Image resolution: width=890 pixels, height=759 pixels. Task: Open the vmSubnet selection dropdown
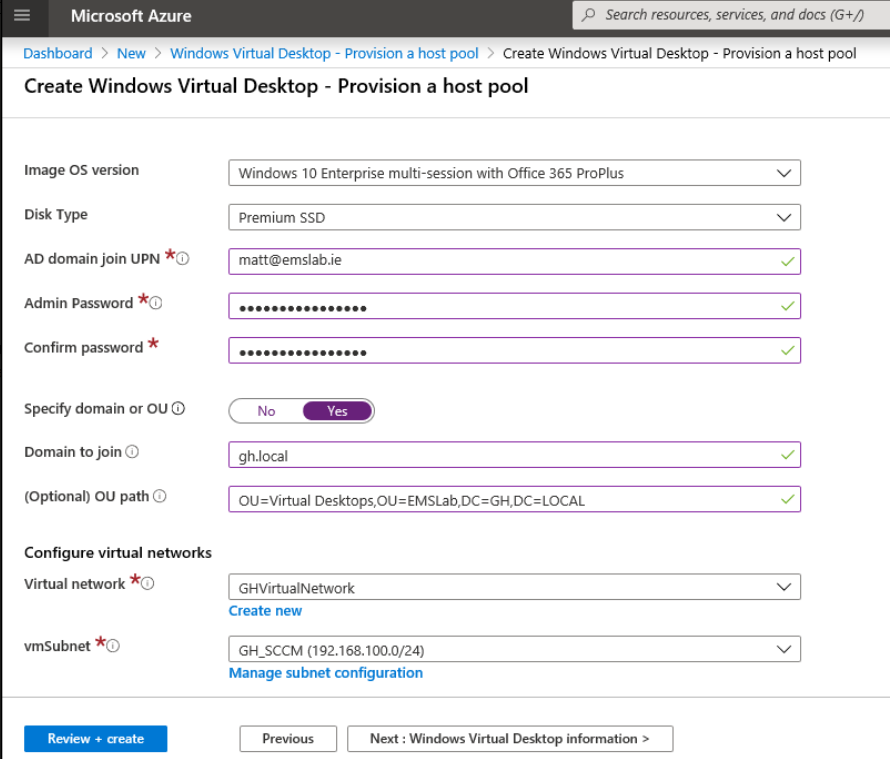[x=784, y=649]
